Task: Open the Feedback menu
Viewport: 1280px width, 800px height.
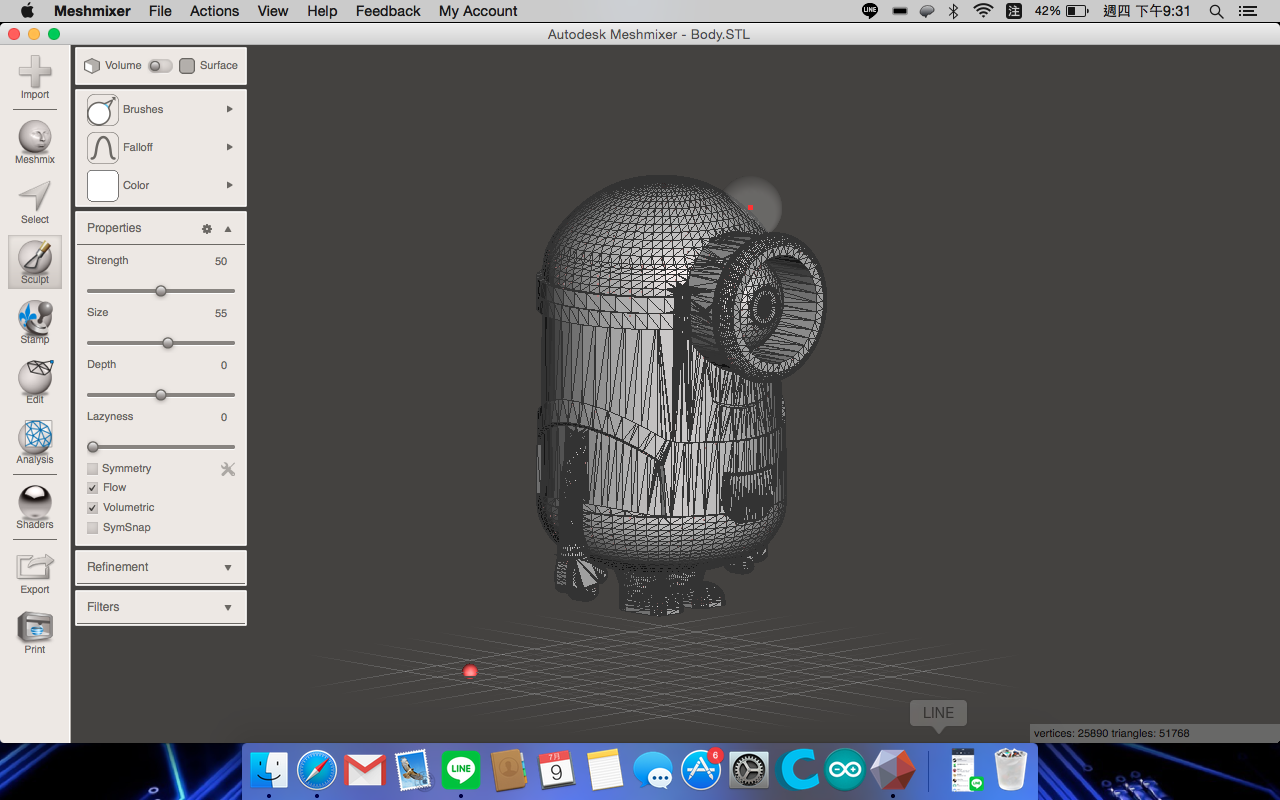Action: [388, 11]
